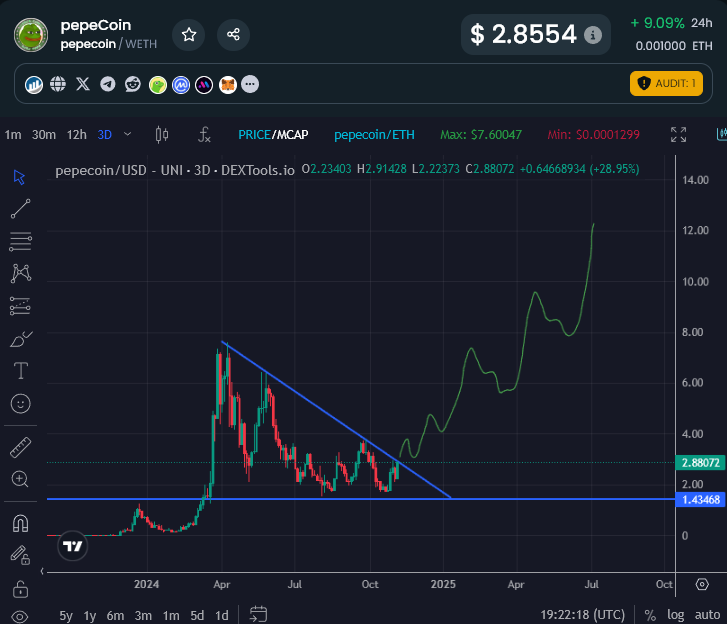727x624 pixels.
Task: Toggle lock all drawing tools
Action: [20, 589]
